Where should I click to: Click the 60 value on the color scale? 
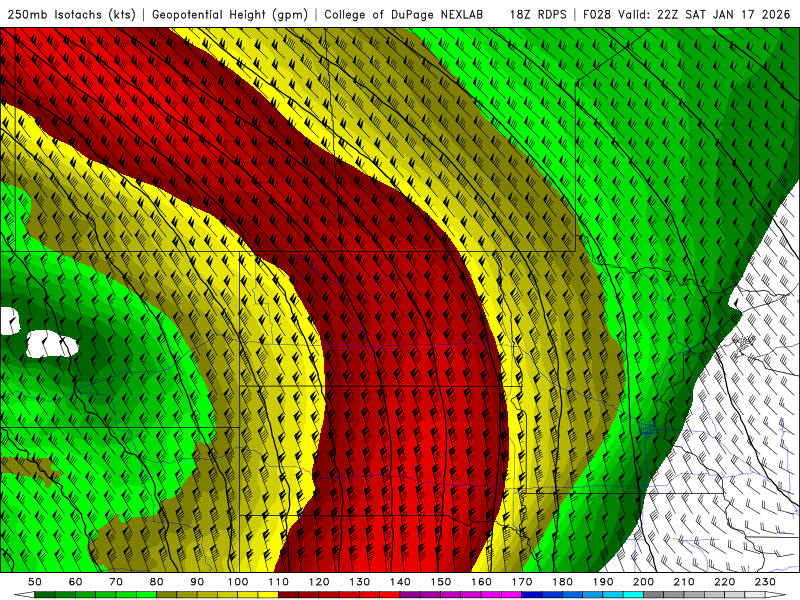pyautogui.click(x=76, y=582)
